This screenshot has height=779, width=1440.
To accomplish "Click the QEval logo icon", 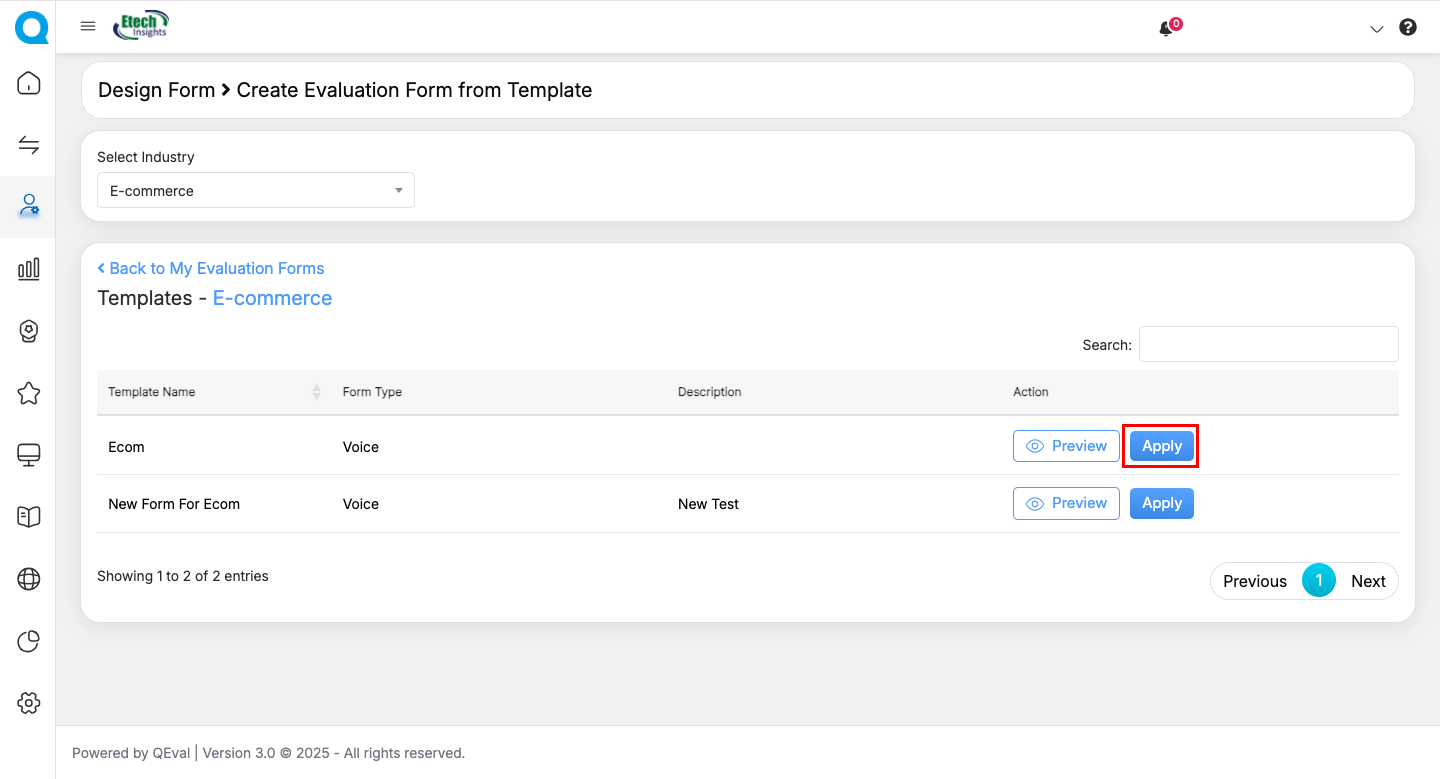I will point(30,27).
